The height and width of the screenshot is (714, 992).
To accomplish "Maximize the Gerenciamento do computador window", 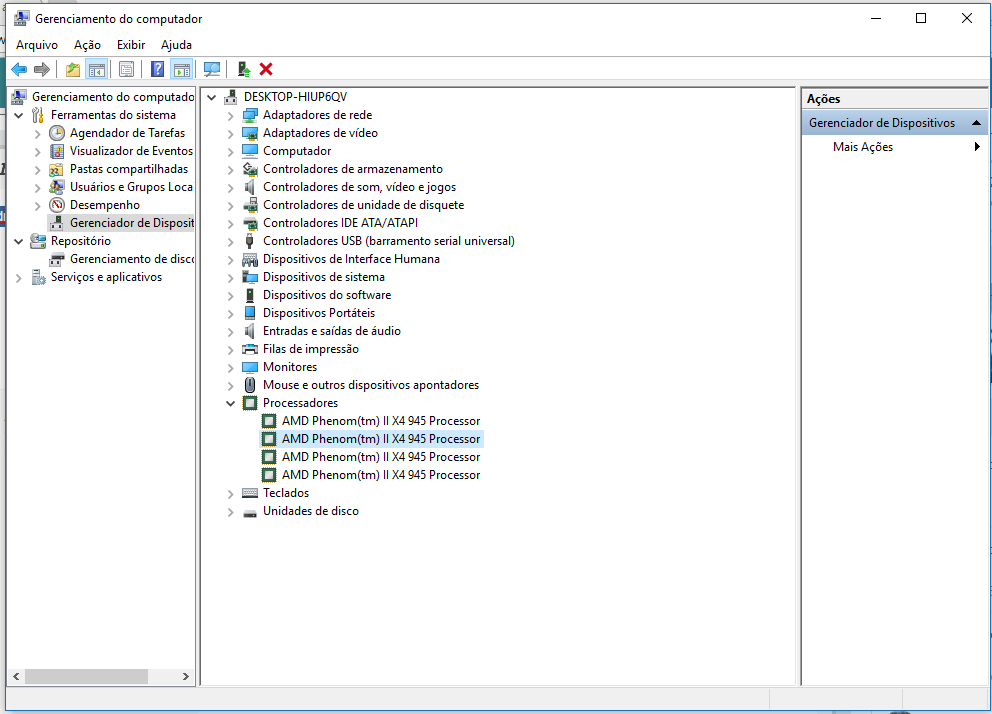I will click(x=921, y=18).
